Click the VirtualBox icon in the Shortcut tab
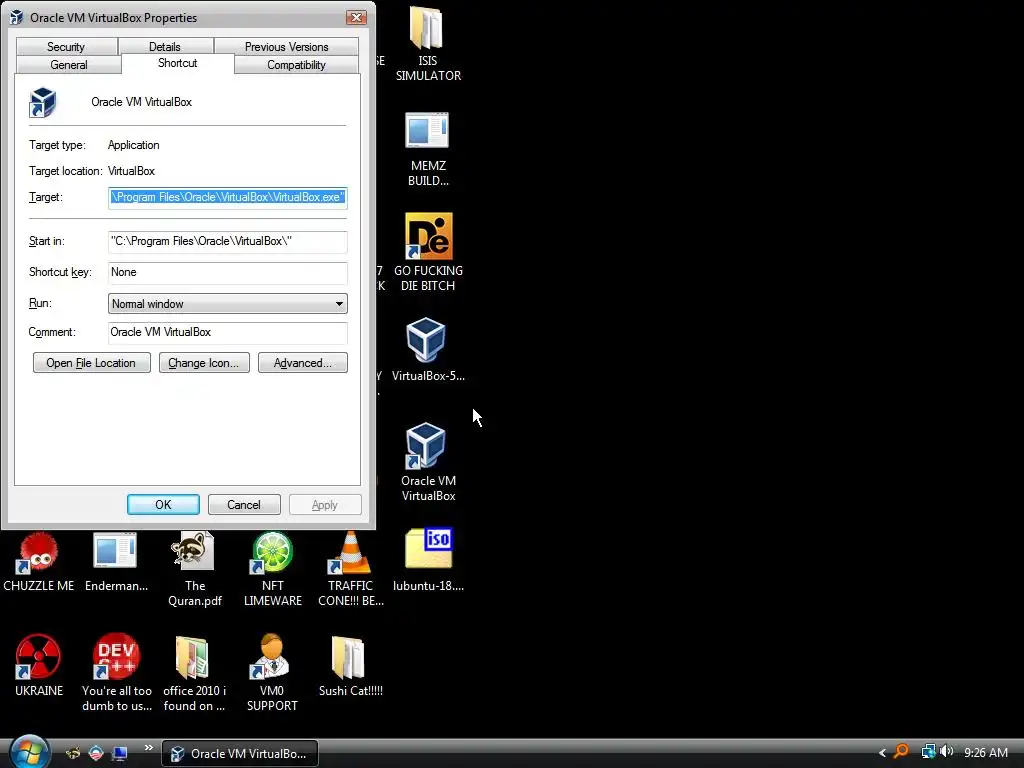This screenshot has width=1024, height=768. (x=43, y=103)
